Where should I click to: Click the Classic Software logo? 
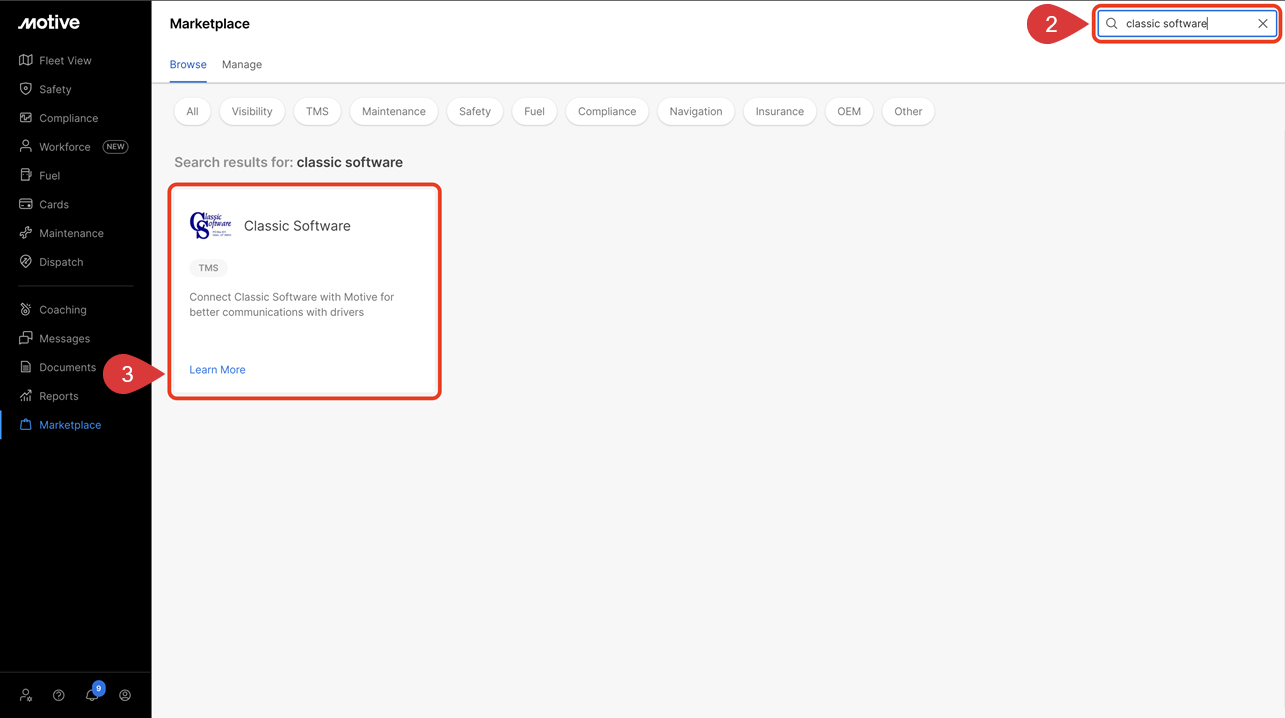211,225
